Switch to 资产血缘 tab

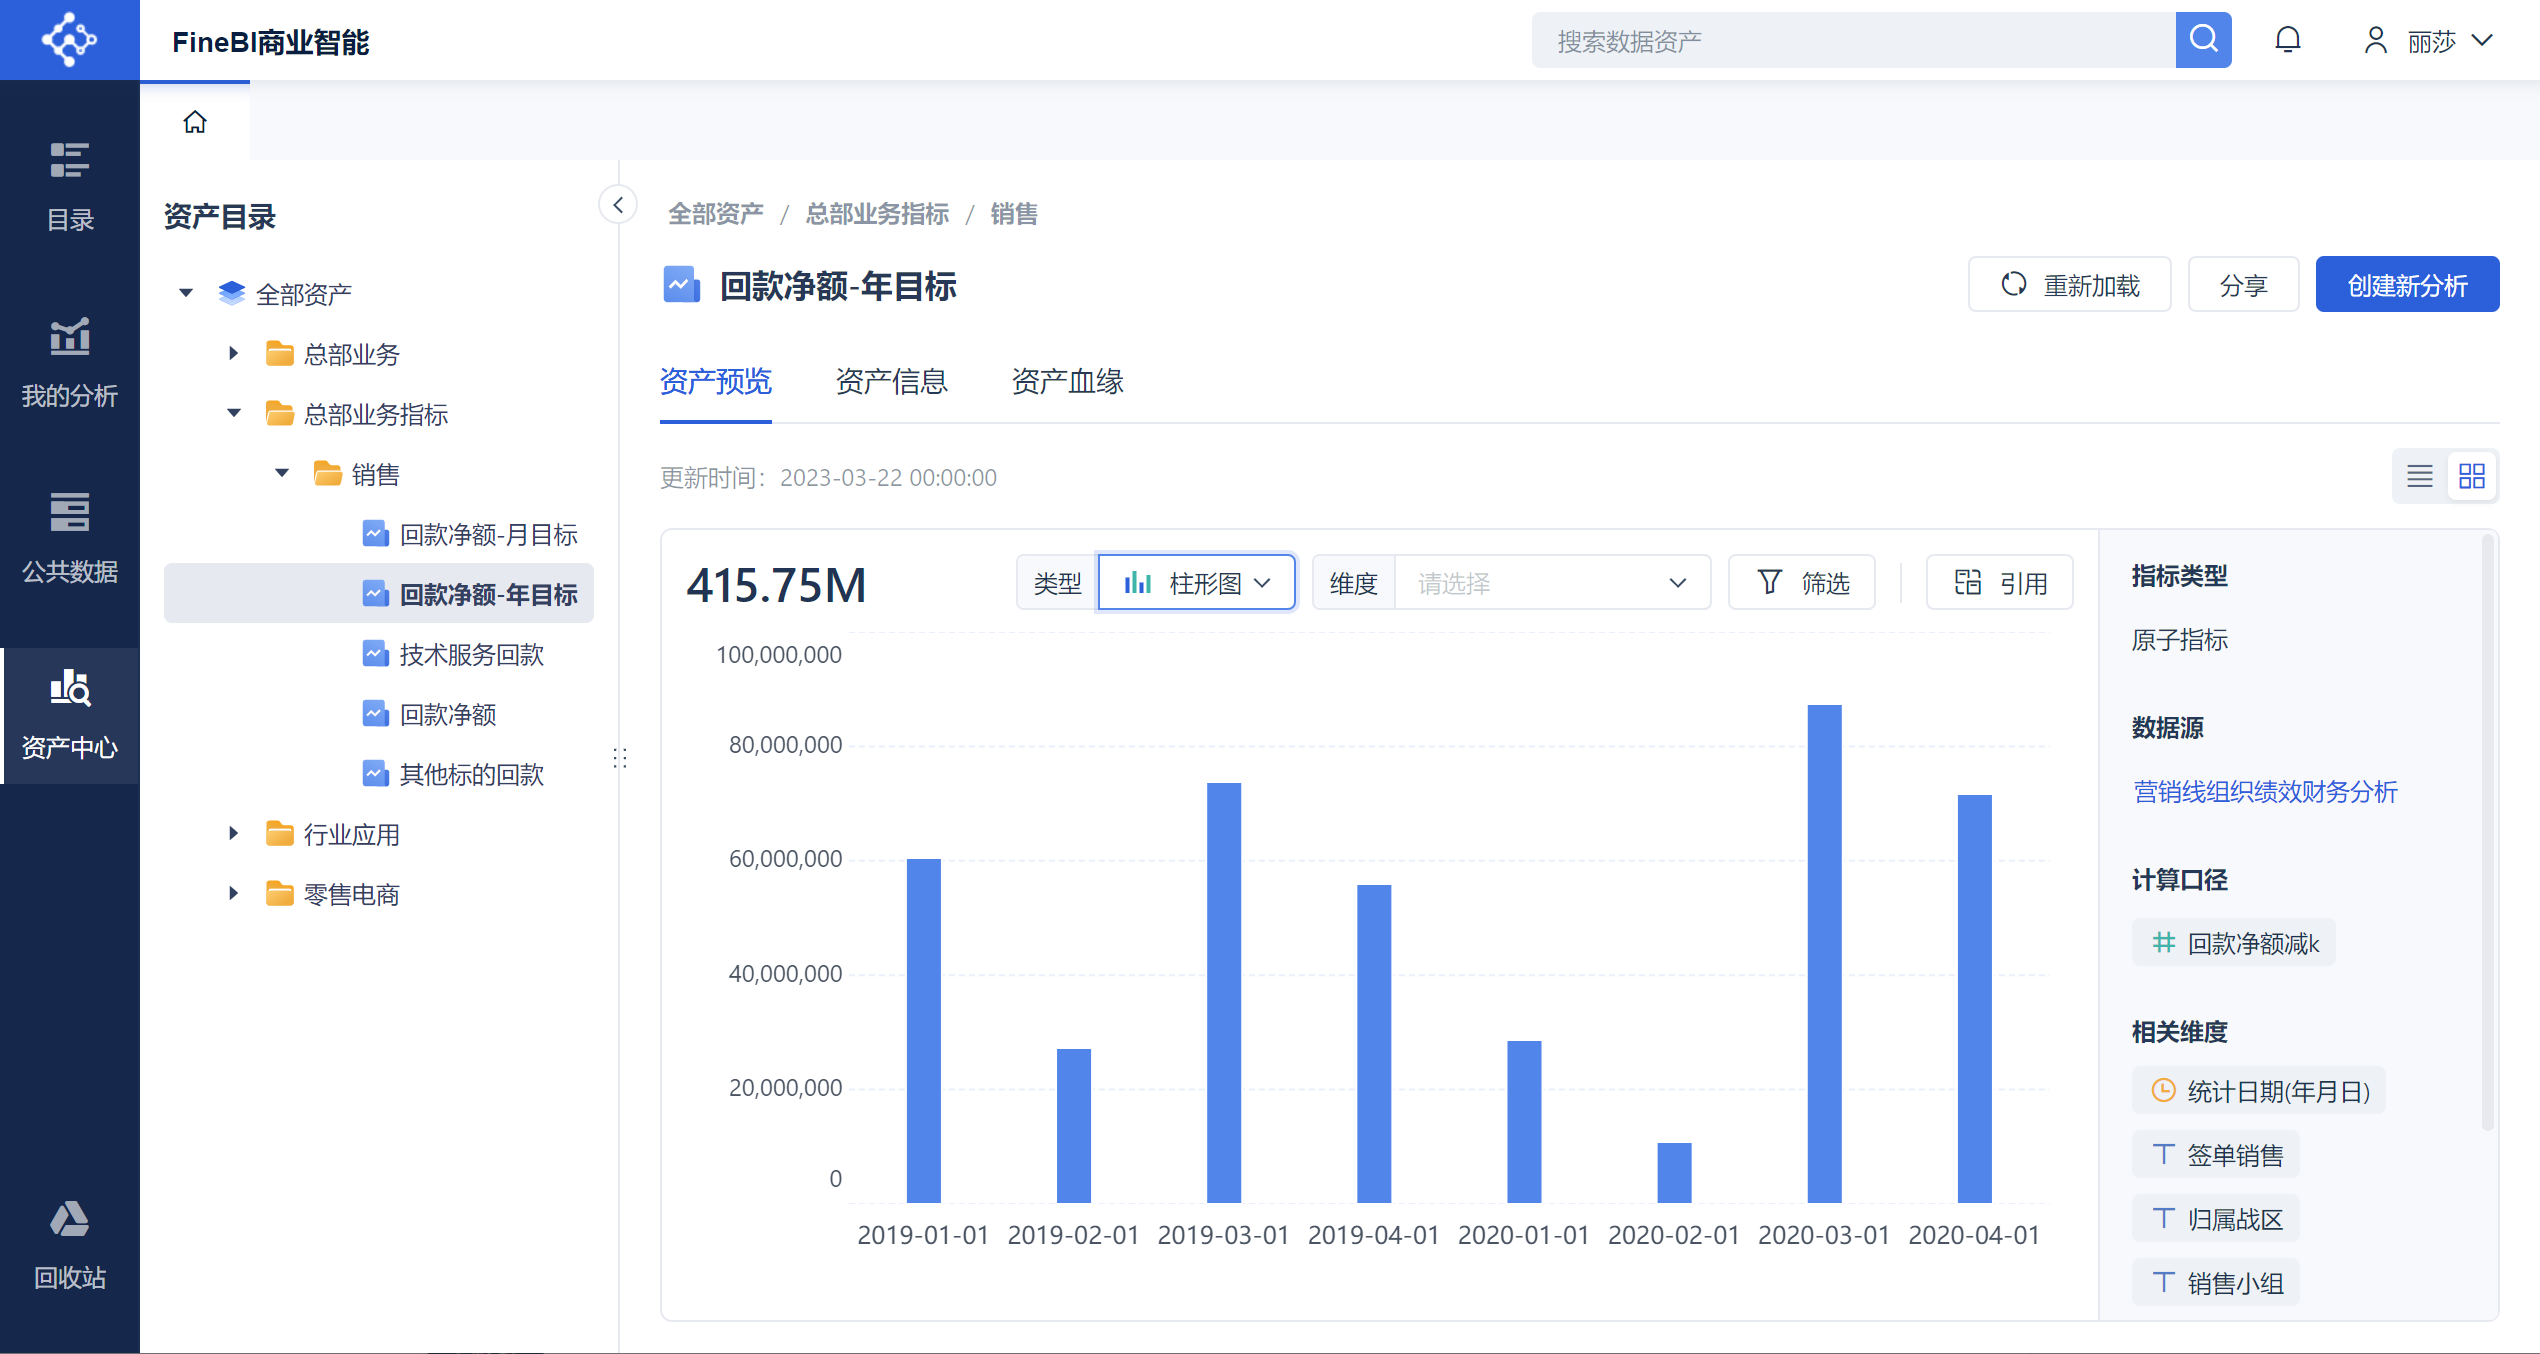(1067, 381)
